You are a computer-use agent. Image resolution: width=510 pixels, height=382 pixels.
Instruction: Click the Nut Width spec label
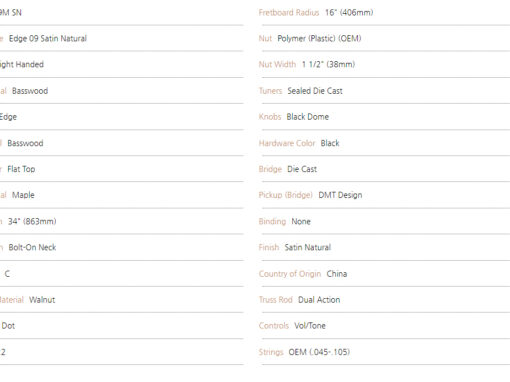tap(277, 64)
